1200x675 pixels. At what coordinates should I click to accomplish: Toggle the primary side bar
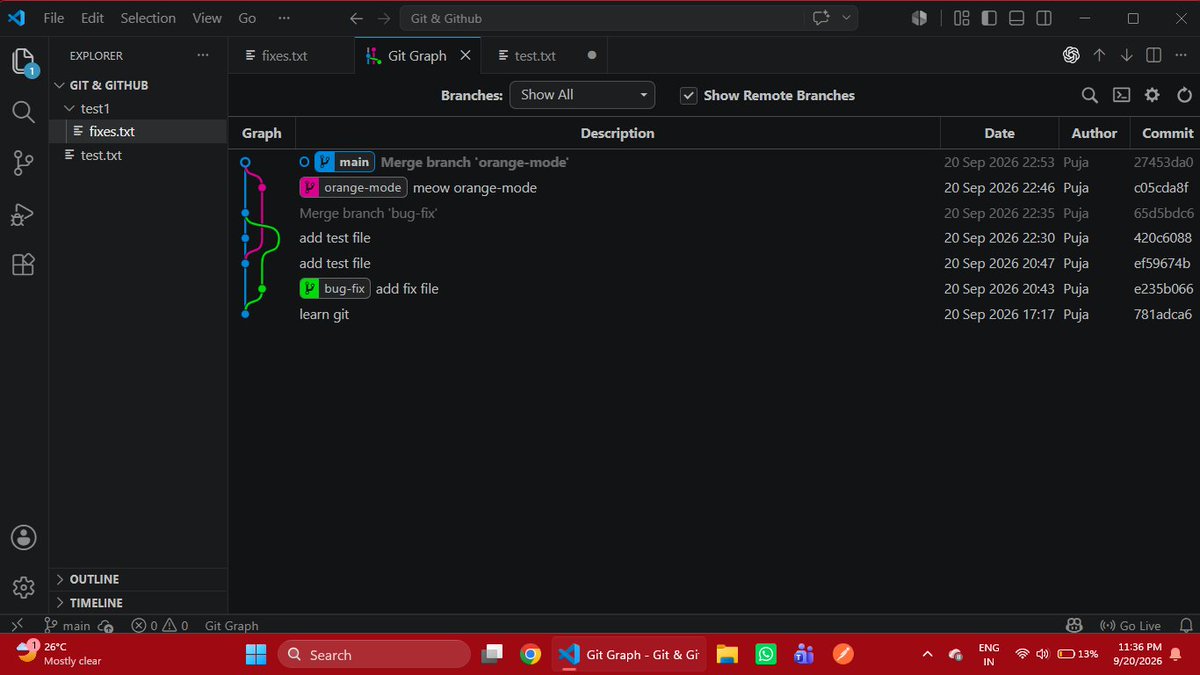[989, 18]
